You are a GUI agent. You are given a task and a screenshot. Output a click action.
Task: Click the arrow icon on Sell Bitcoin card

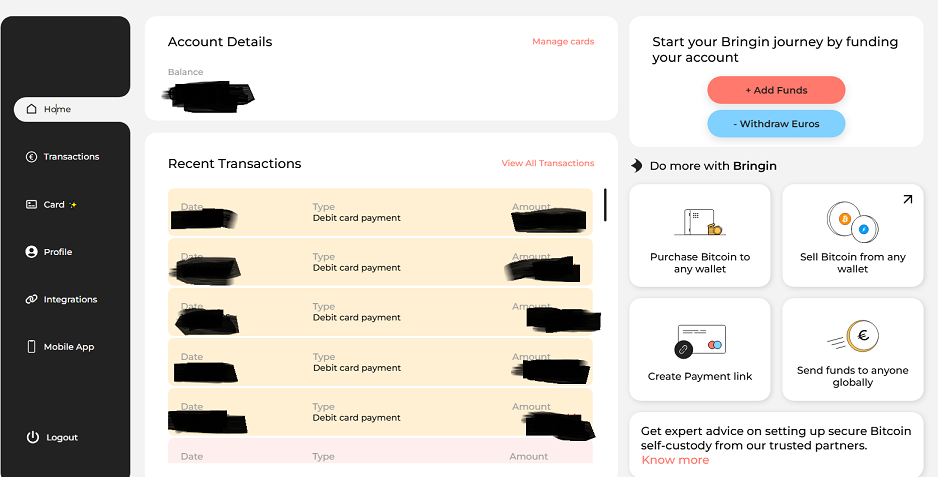[907, 199]
